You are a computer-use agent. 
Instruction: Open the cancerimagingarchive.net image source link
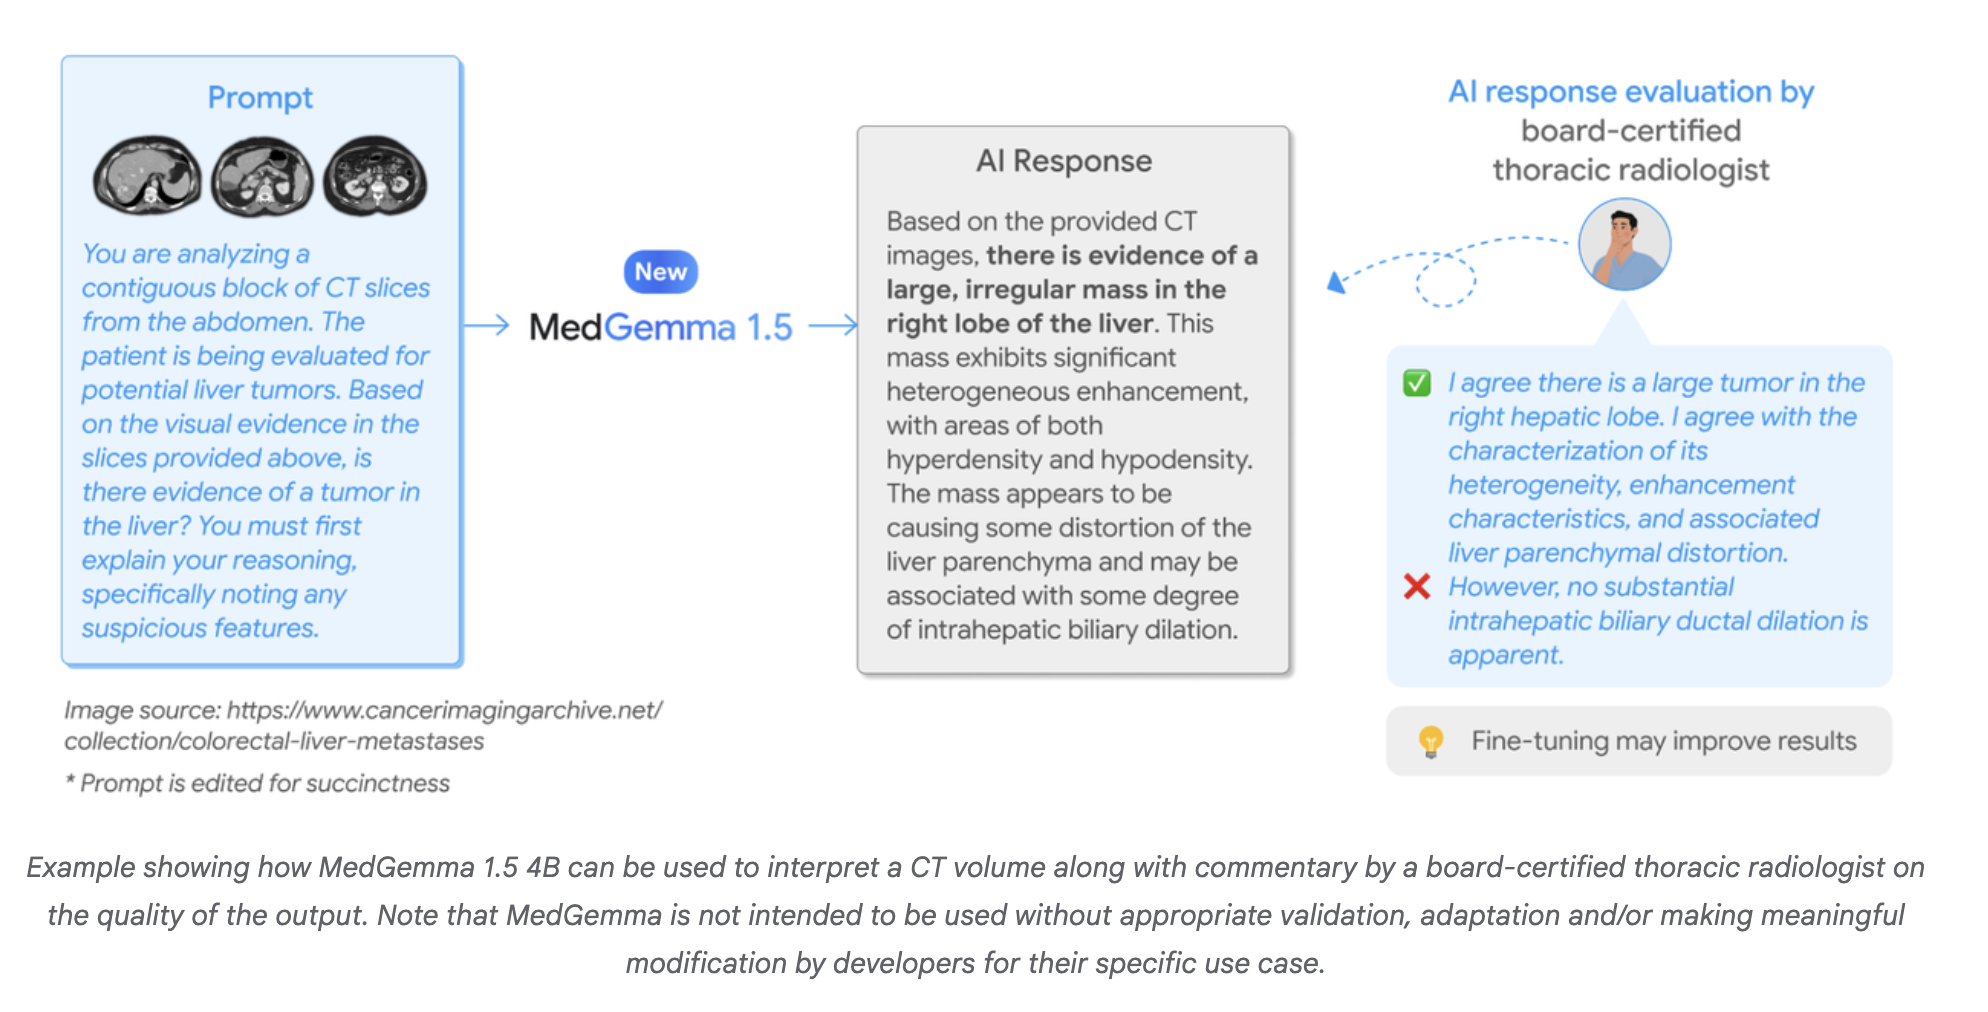pyautogui.click(x=363, y=725)
